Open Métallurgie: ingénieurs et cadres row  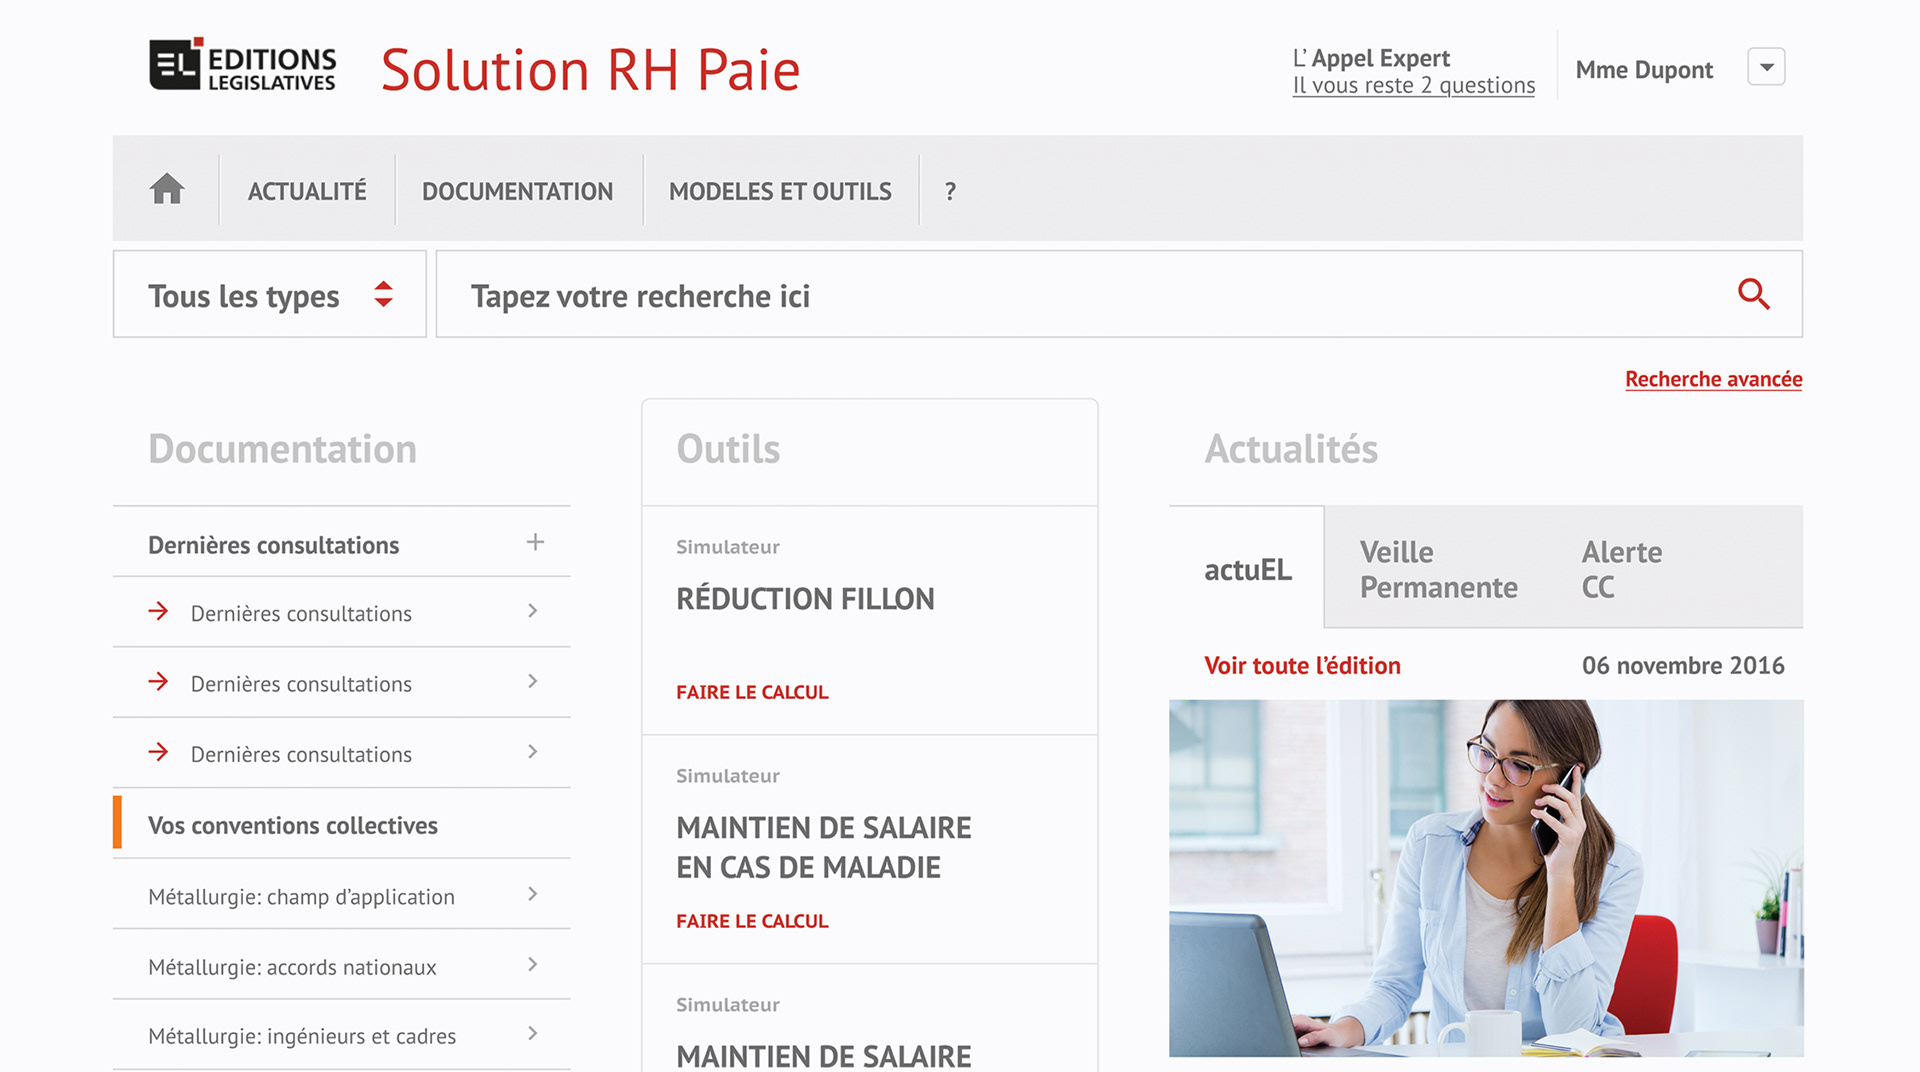point(342,1035)
